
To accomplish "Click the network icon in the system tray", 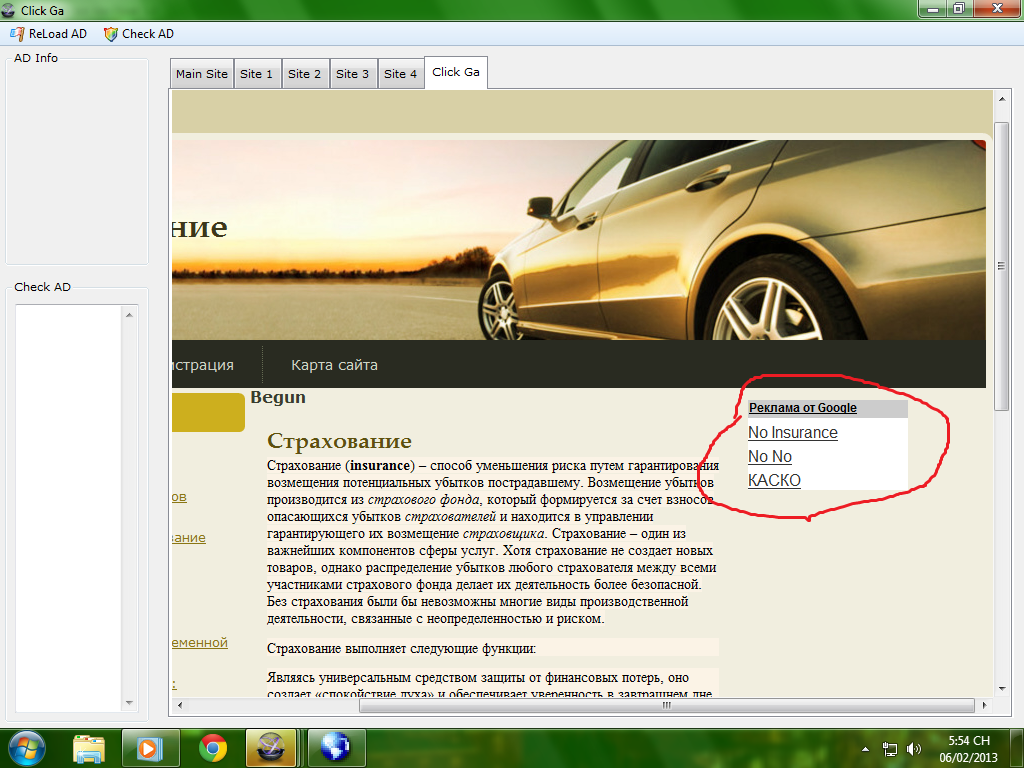I will [x=890, y=748].
